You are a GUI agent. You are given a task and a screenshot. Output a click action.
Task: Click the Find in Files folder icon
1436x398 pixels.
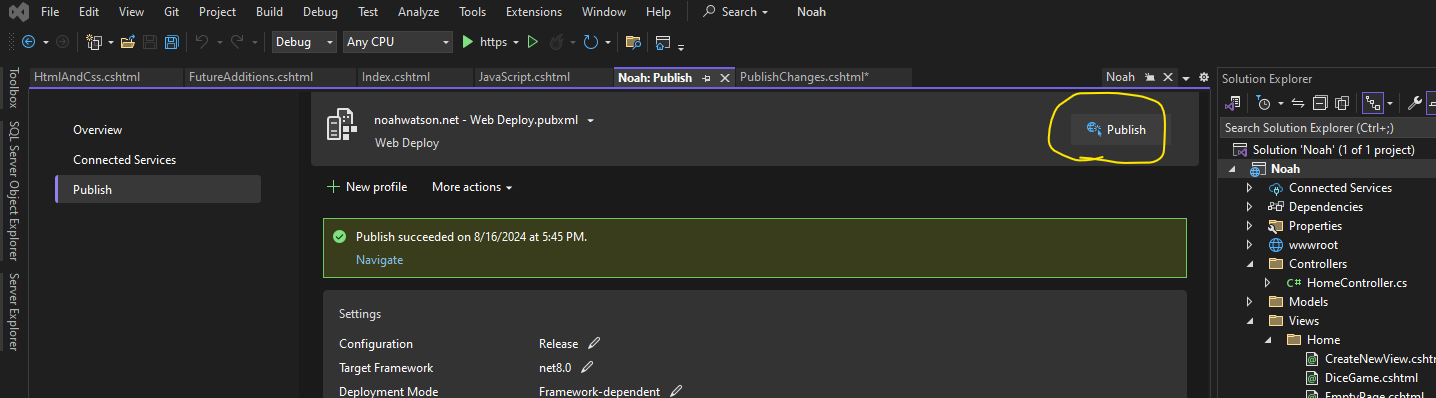(x=632, y=42)
